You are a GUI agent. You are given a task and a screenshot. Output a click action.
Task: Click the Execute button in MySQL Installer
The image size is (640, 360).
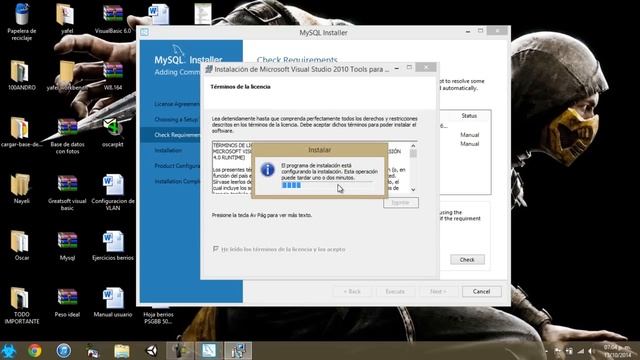tap(395, 291)
